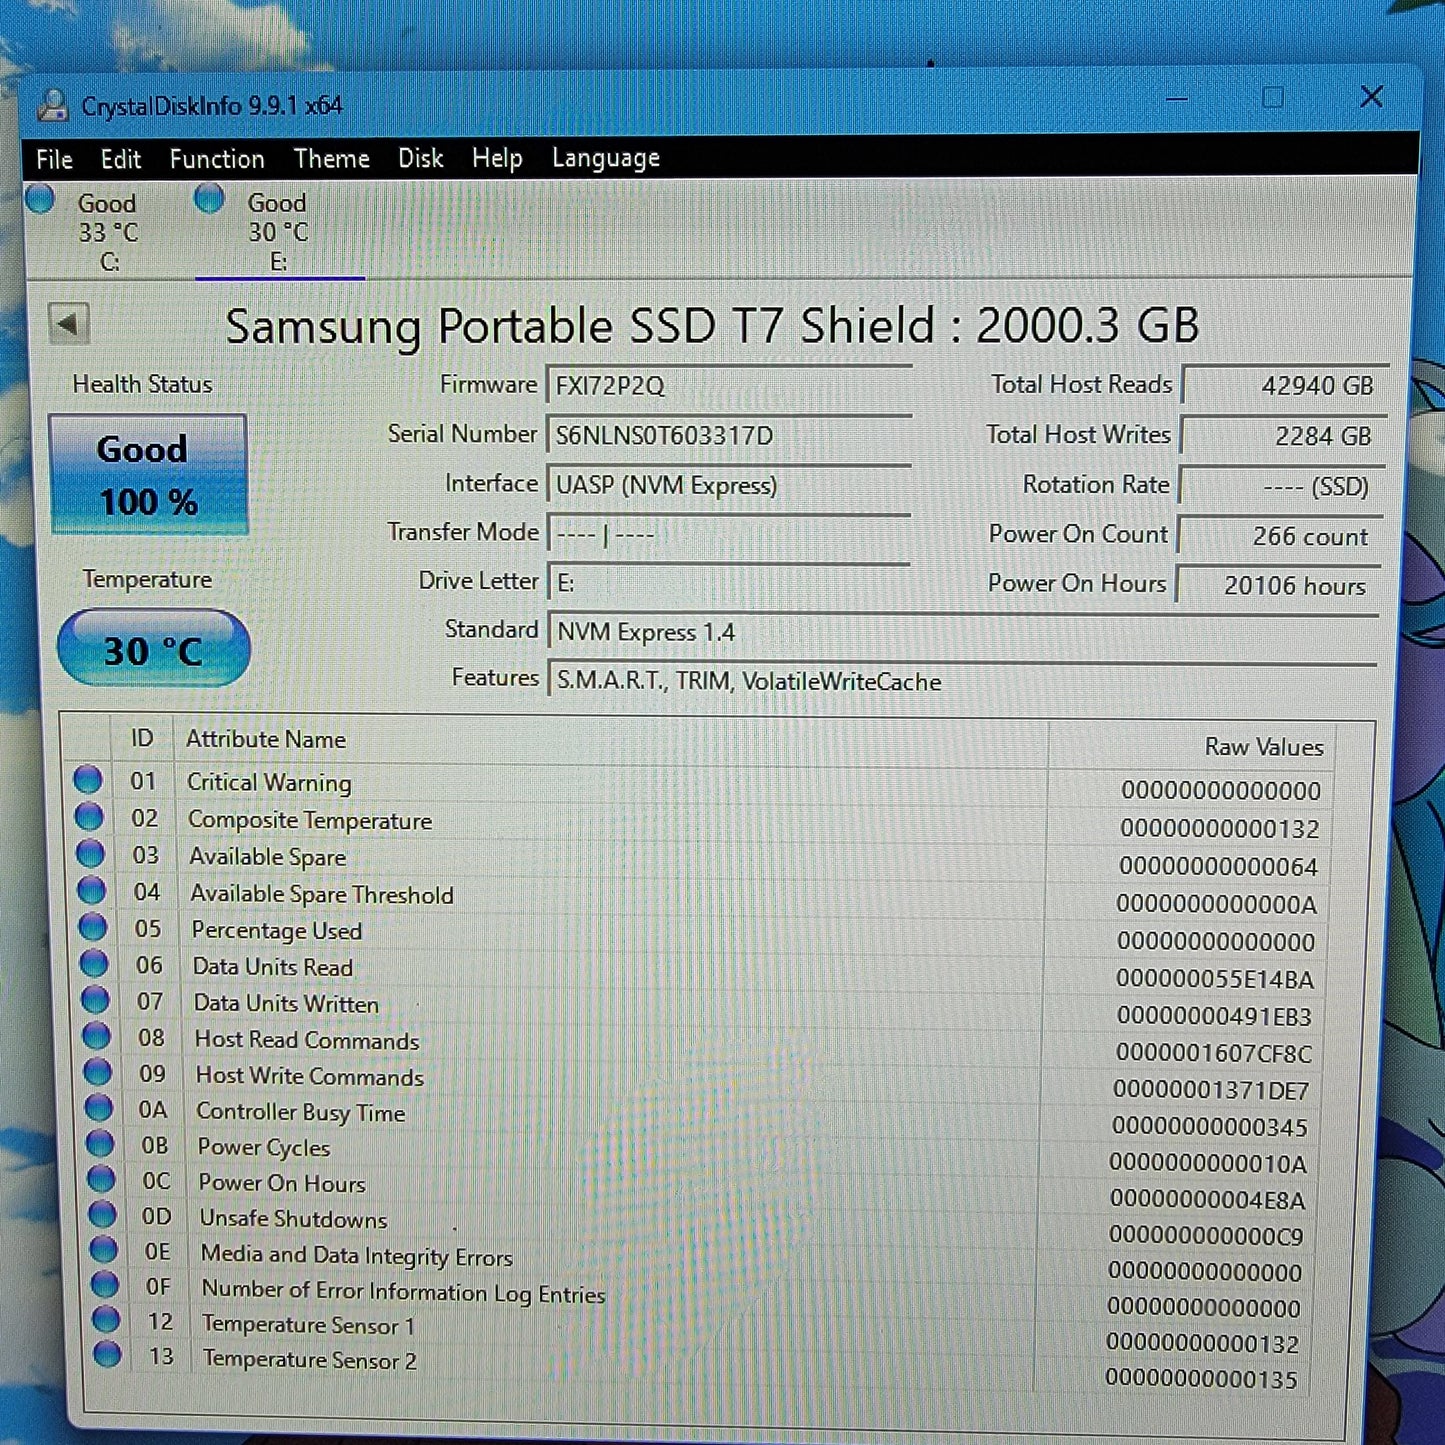Open the File menu
1445x1445 pixels.
[54, 159]
